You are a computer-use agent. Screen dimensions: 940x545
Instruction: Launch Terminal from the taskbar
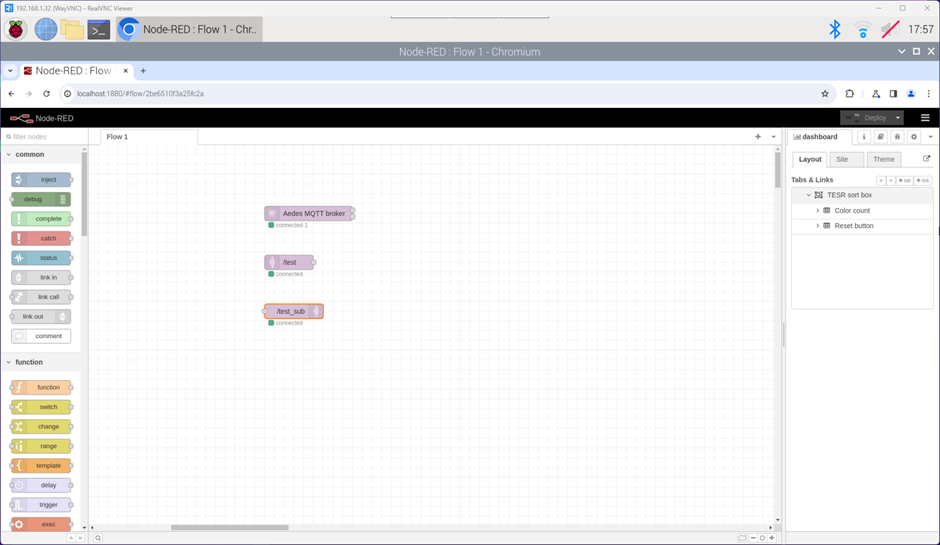[x=98, y=30]
